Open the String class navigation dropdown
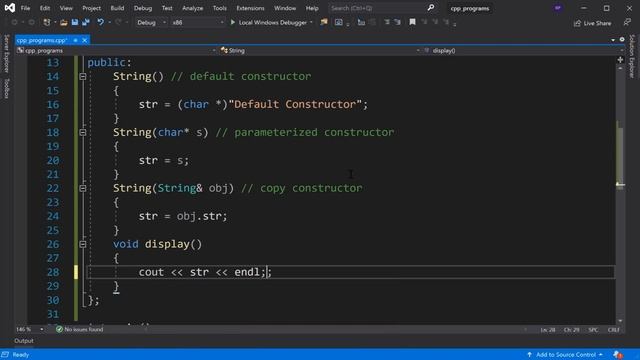This screenshot has width=640, height=360. pyautogui.click(x=320, y=51)
